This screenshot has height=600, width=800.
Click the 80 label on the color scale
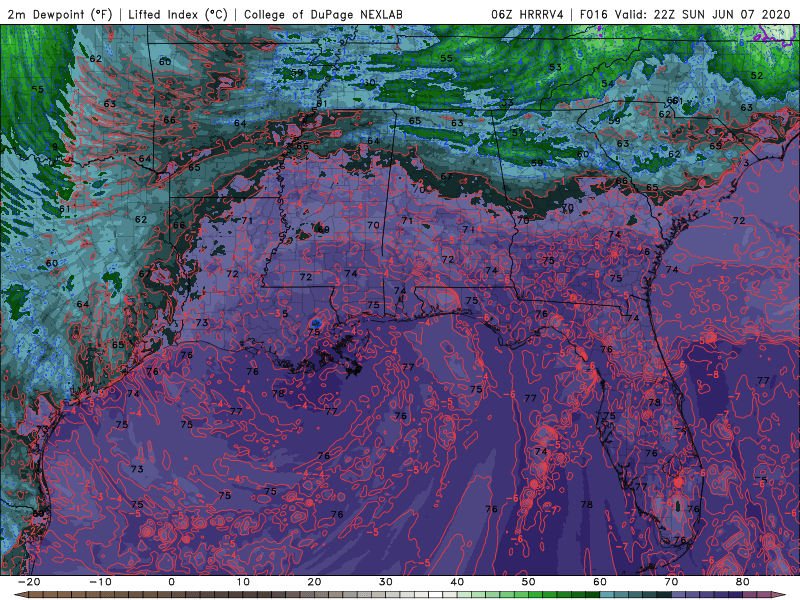point(743,582)
